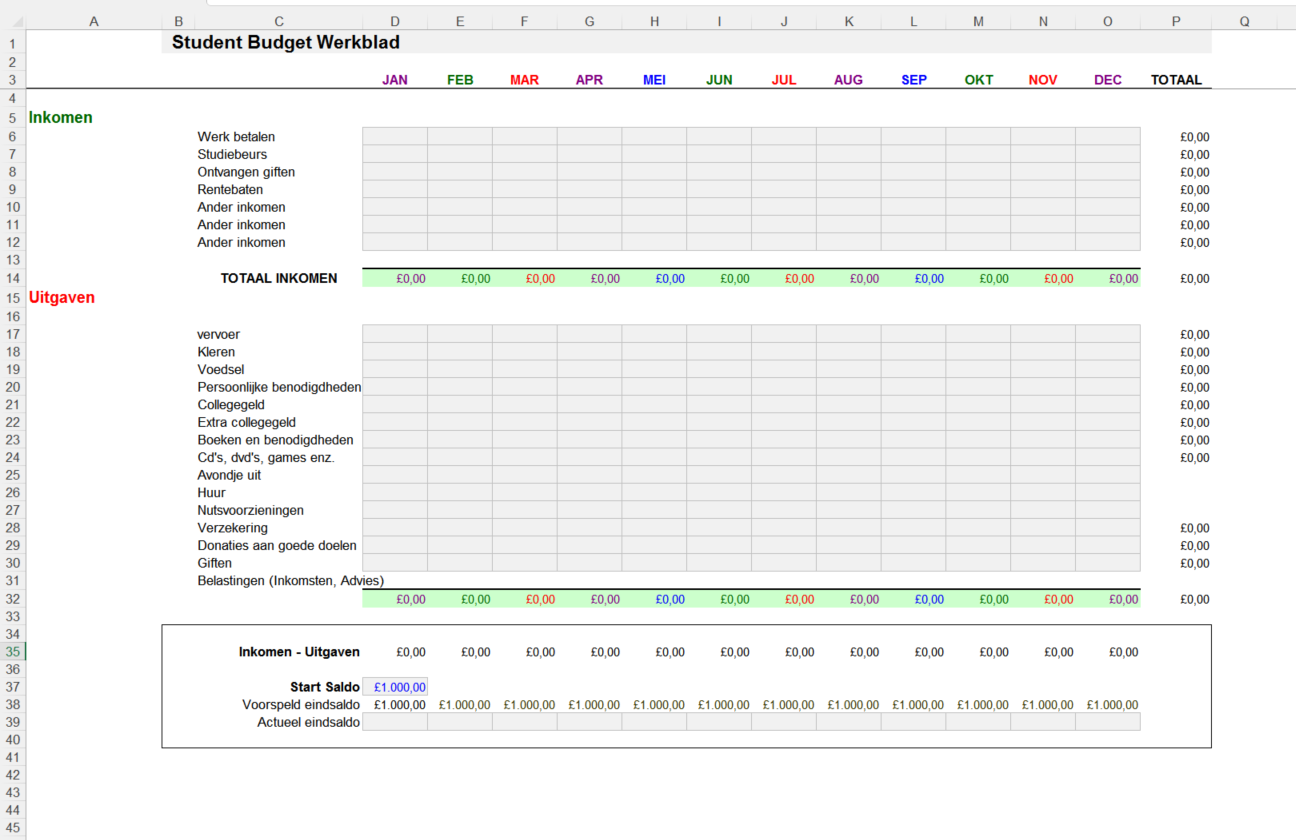Select the DEC Voorspeld eindsaldo value

pyautogui.click(x=1112, y=705)
